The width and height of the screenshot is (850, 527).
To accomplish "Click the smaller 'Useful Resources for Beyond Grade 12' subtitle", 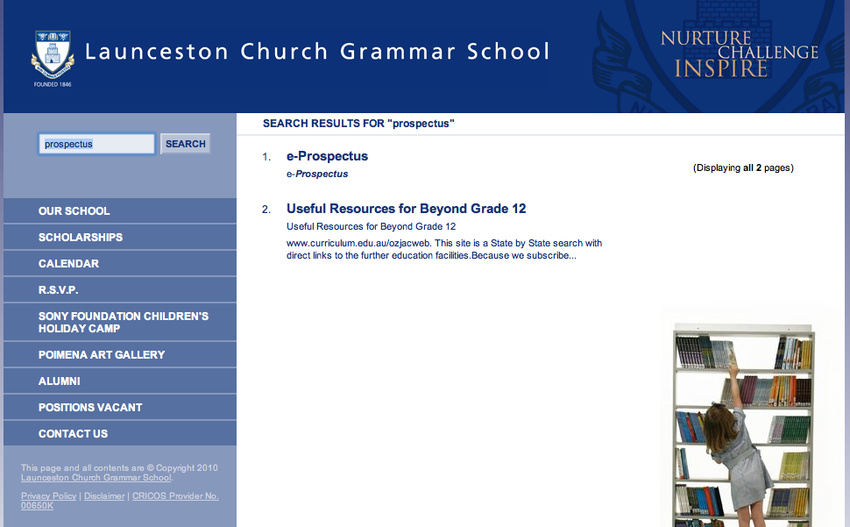I will (371, 227).
